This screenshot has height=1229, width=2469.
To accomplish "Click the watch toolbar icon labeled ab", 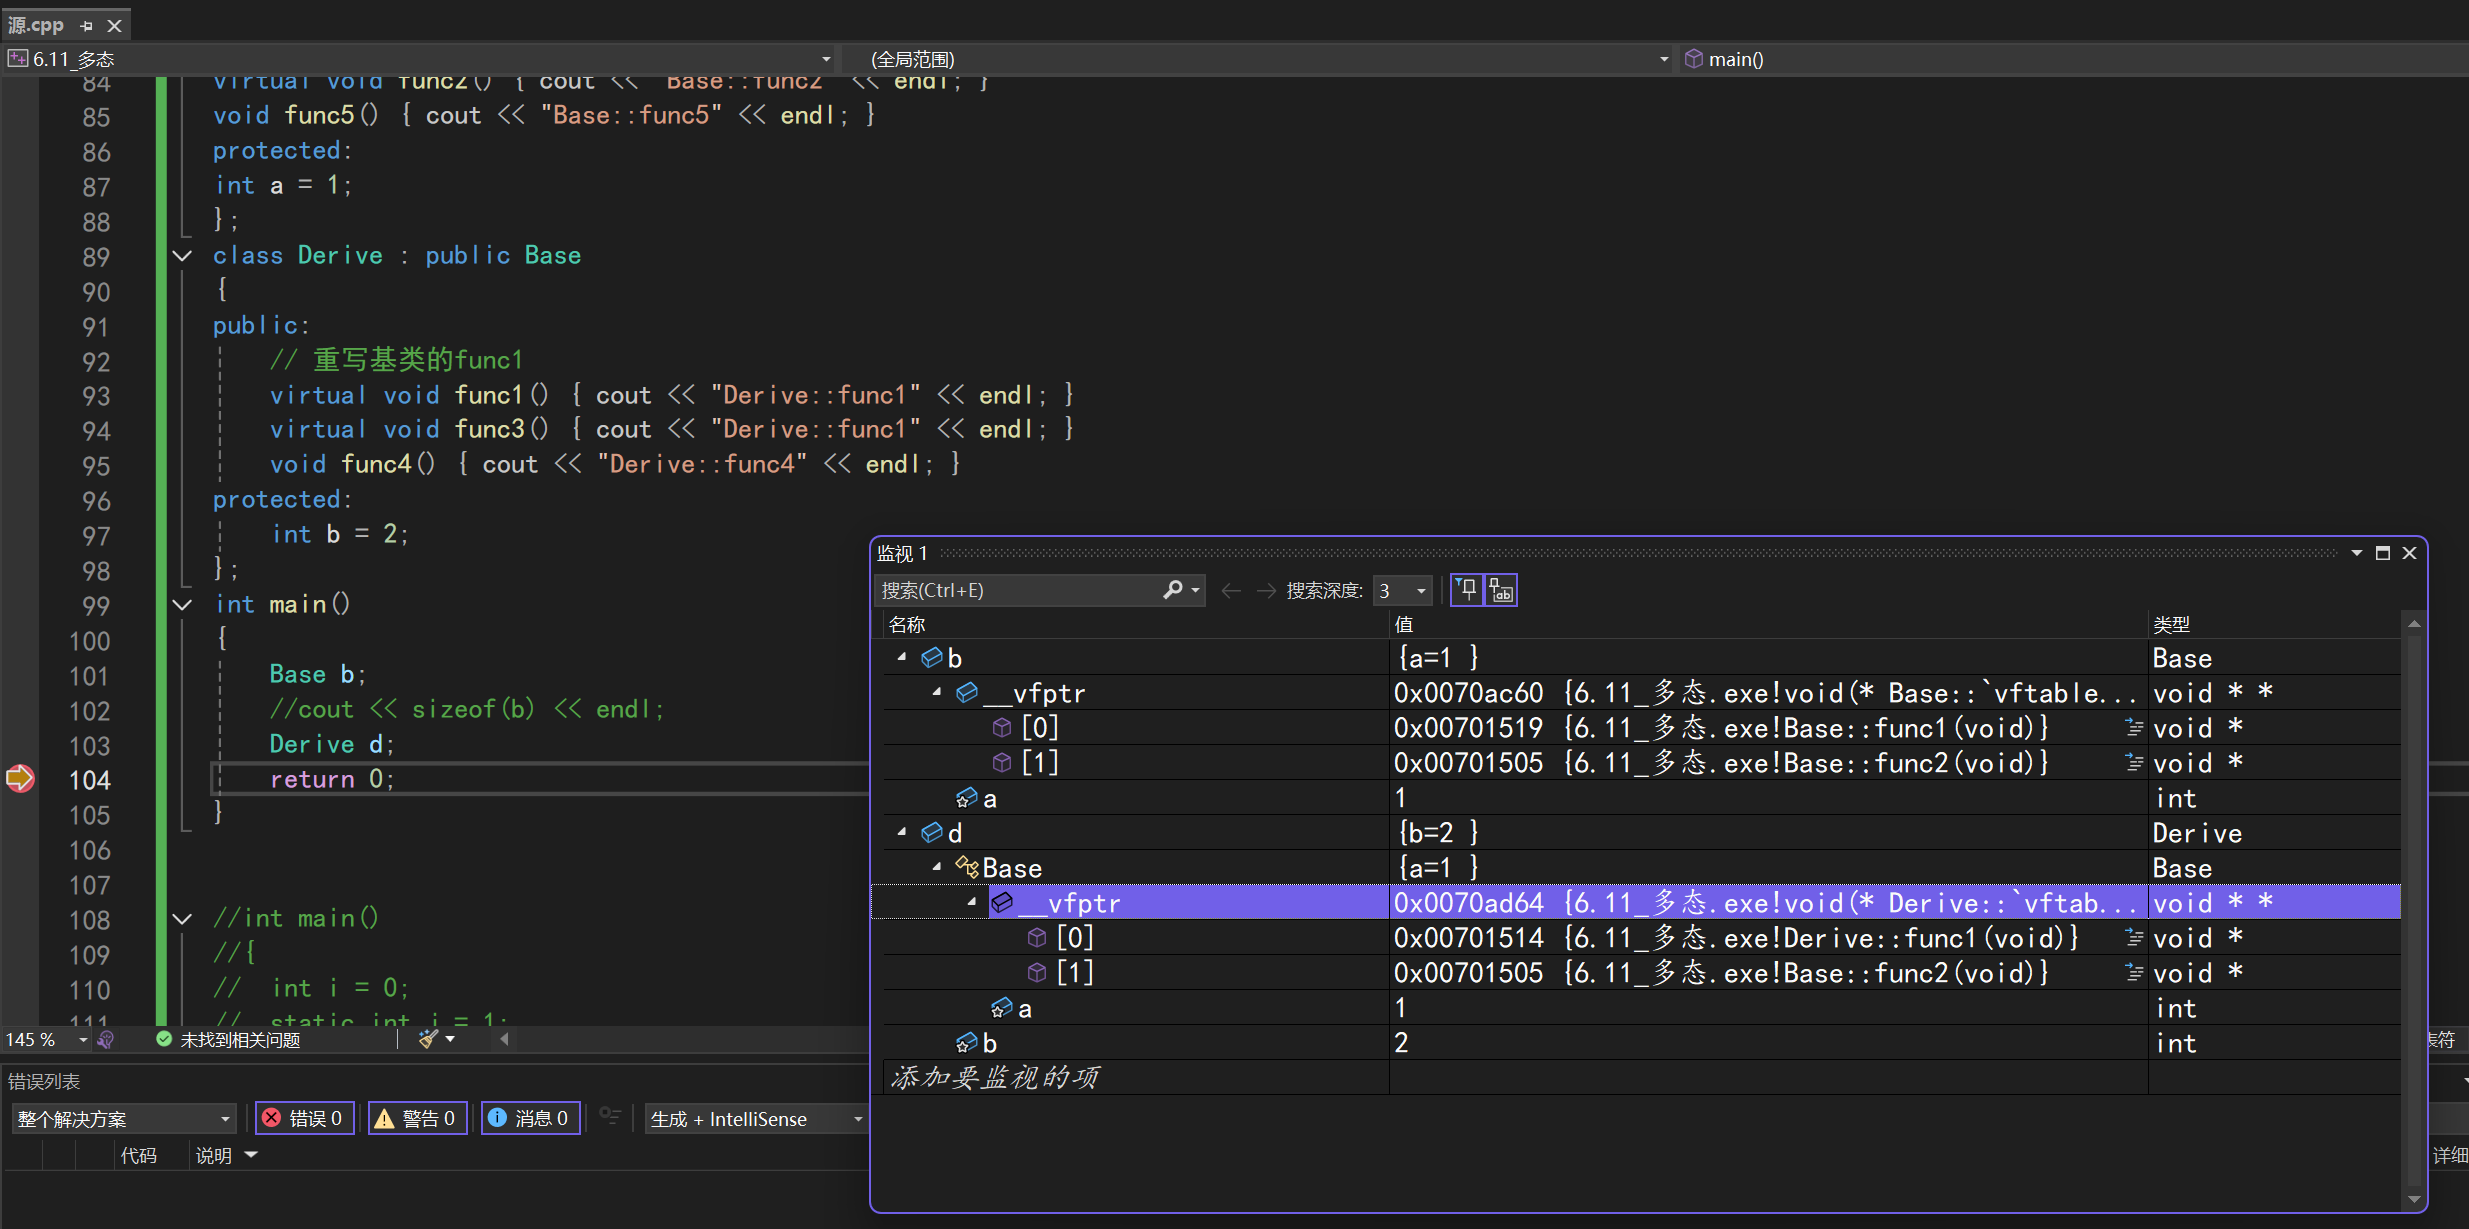I will coord(1500,590).
